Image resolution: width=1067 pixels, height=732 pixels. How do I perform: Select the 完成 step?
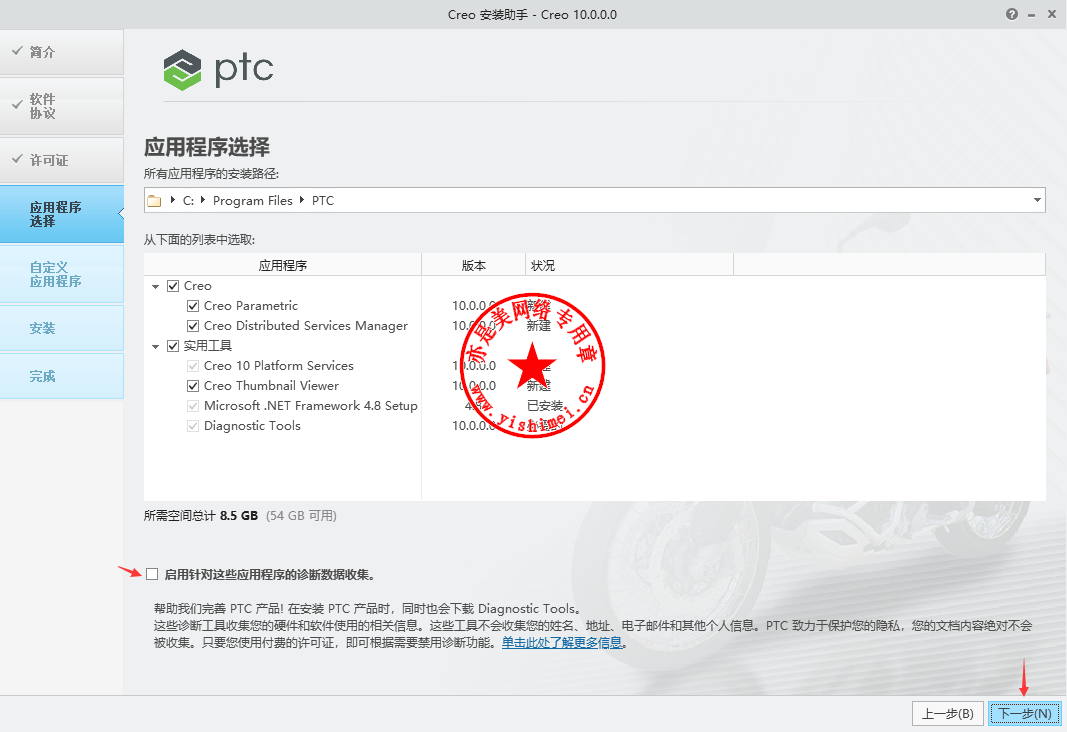pyautogui.click(x=62, y=376)
